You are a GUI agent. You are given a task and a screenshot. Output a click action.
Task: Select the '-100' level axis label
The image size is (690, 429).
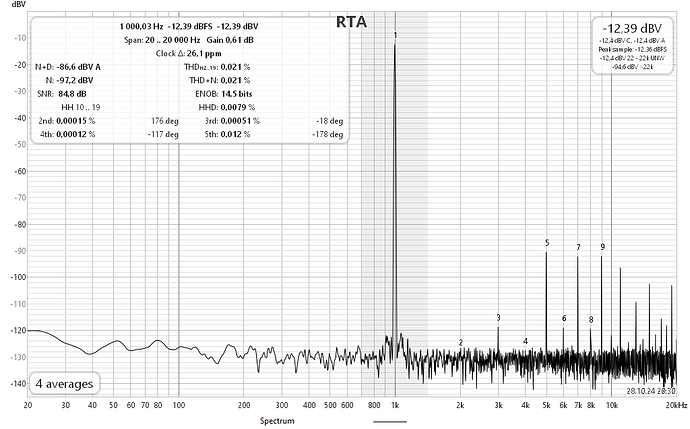[19, 277]
